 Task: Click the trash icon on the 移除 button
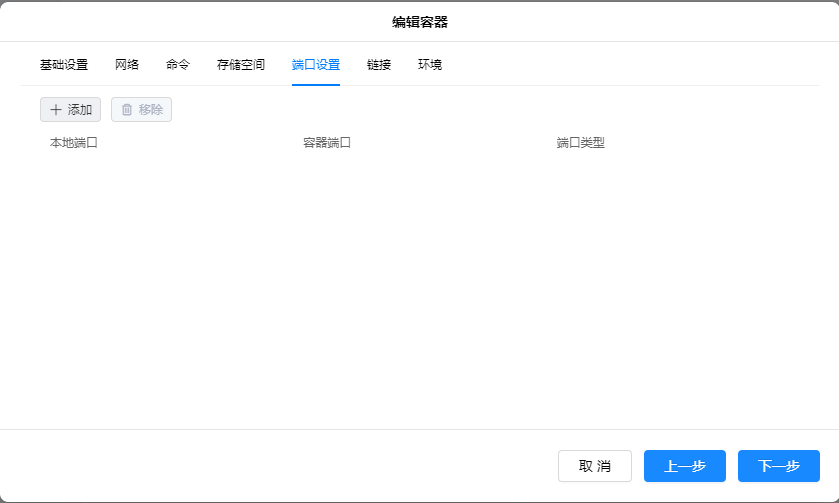[x=127, y=110]
